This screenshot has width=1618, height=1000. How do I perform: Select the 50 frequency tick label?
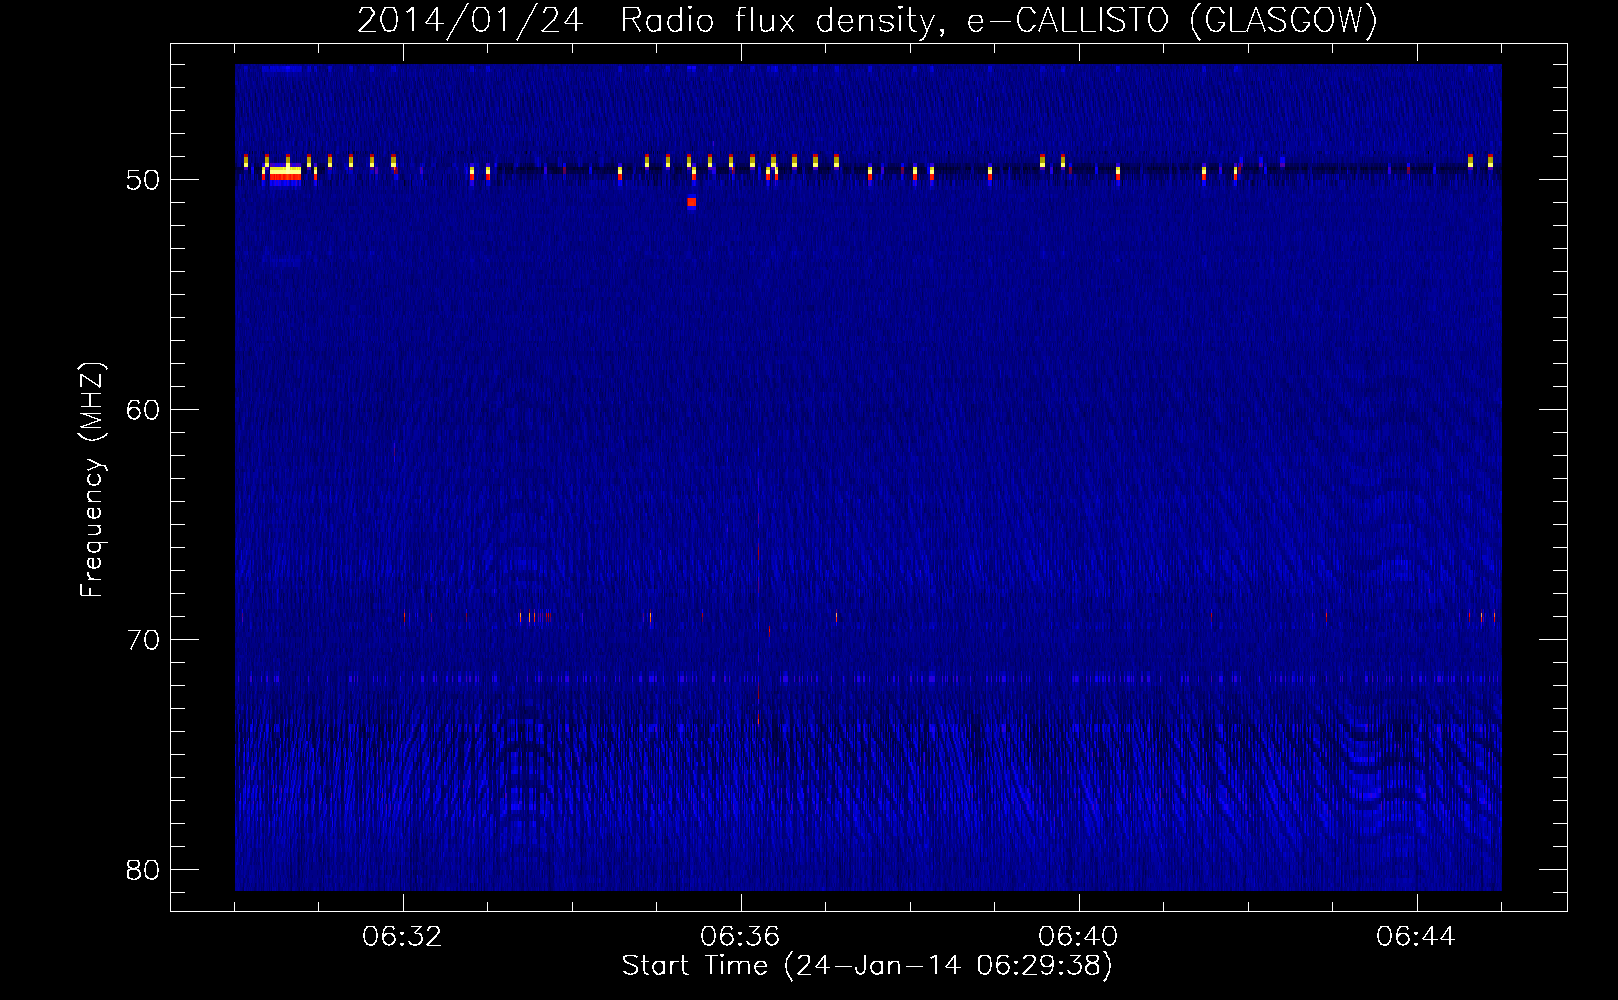(x=143, y=180)
